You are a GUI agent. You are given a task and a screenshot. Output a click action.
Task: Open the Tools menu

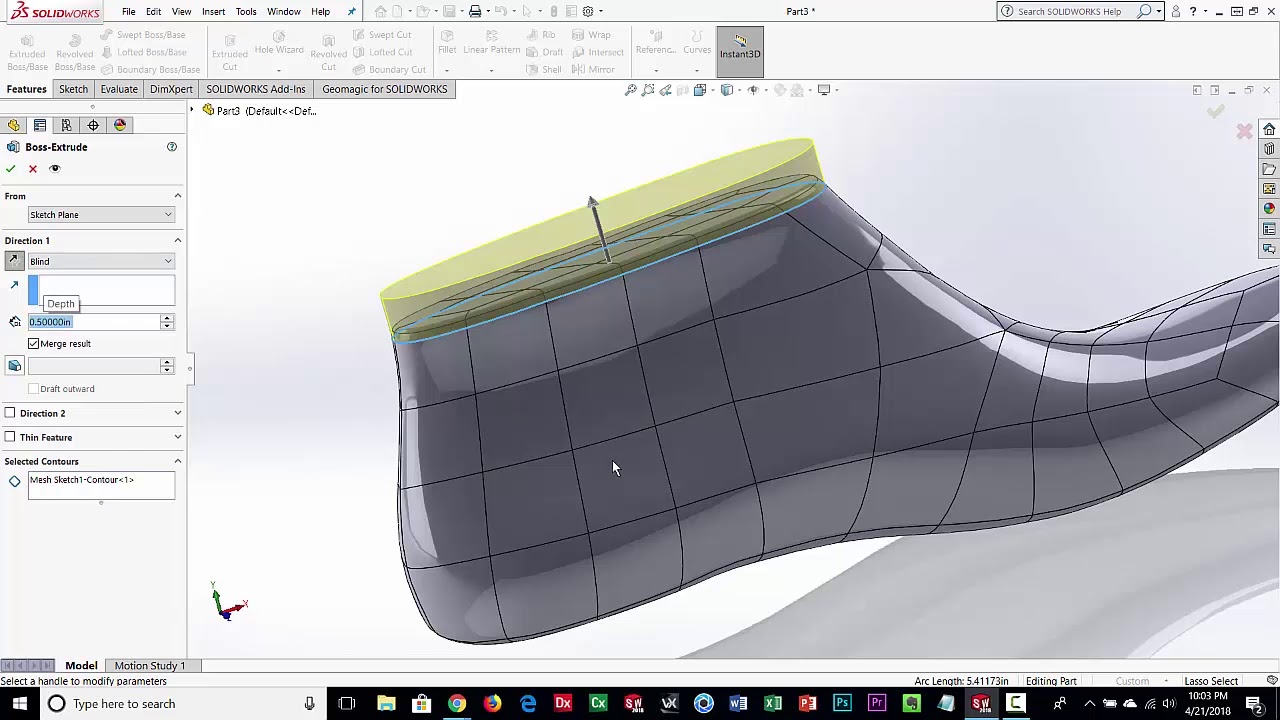tap(246, 11)
